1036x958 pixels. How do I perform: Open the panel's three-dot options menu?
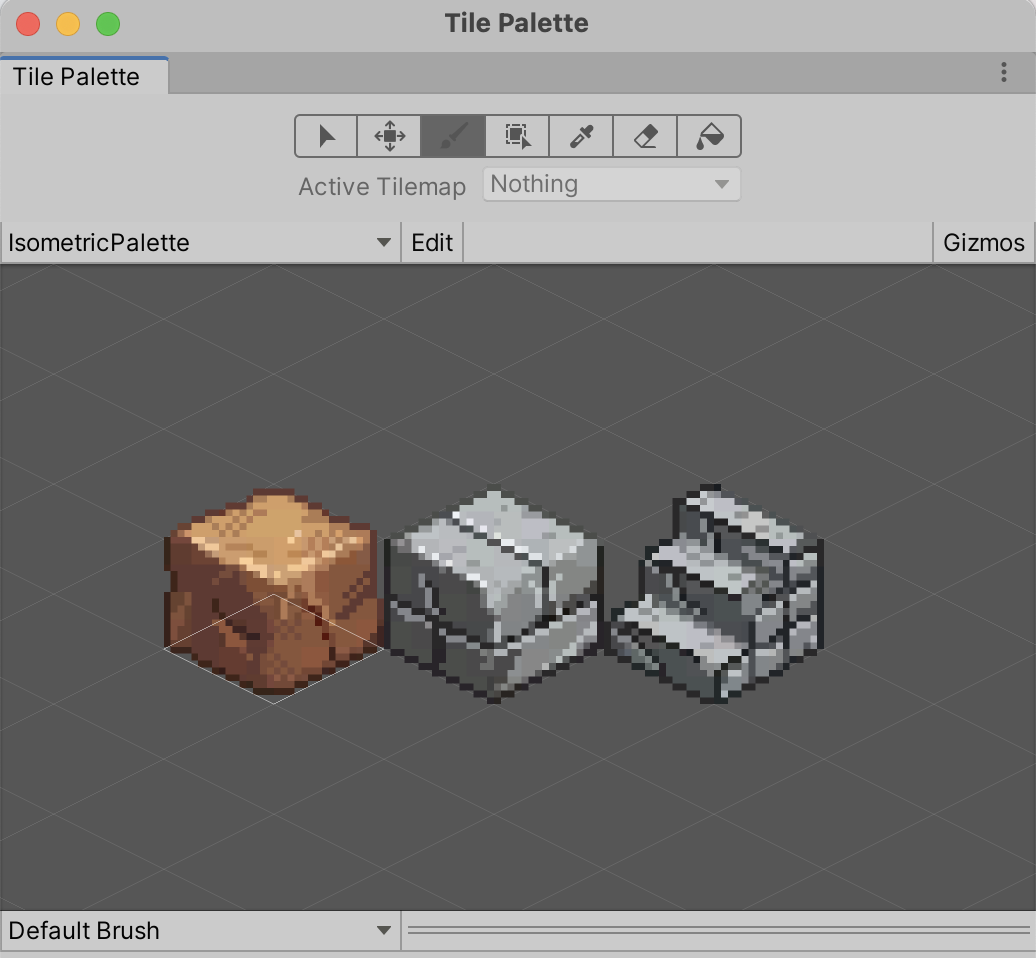(x=1004, y=72)
